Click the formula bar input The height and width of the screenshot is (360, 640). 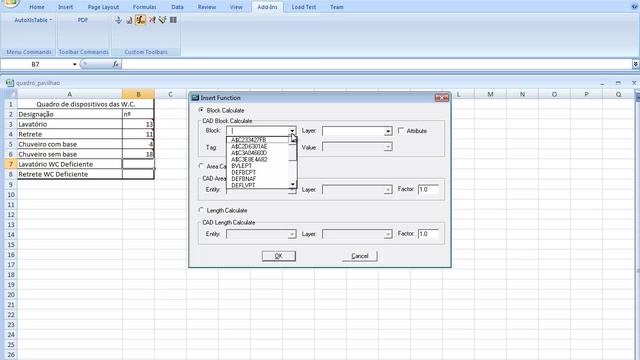click(x=376, y=64)
